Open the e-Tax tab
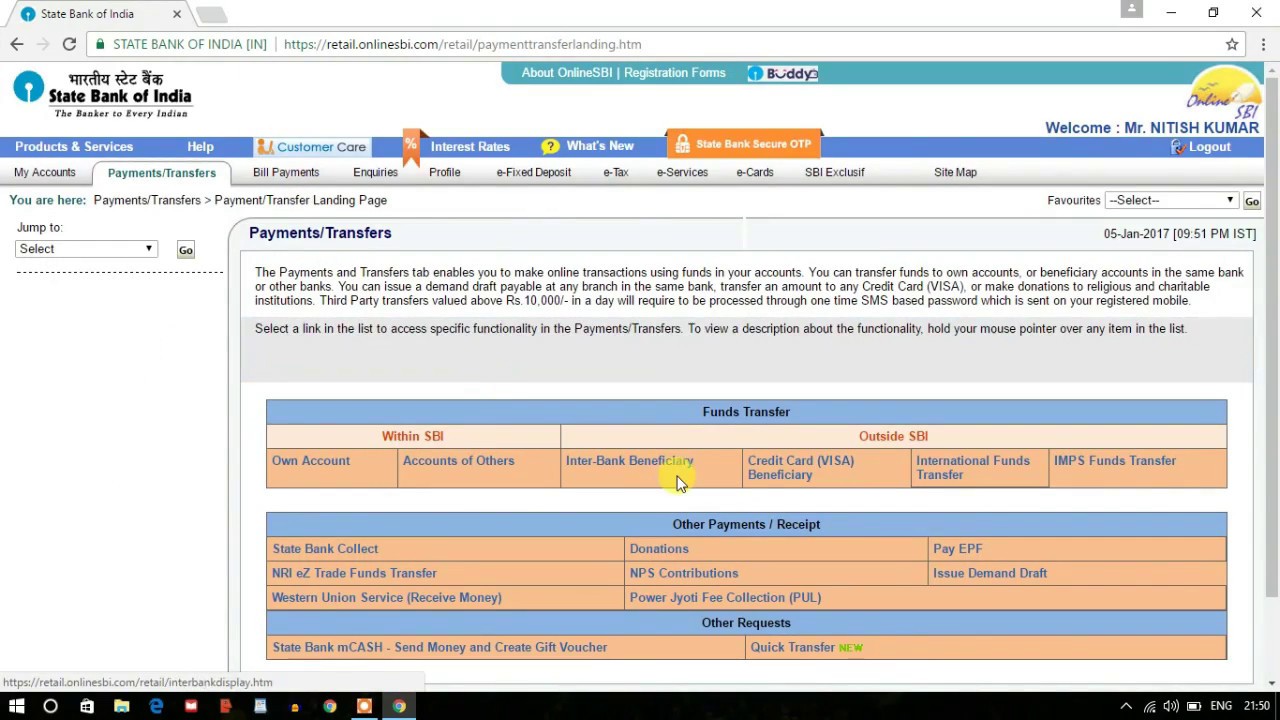This screenshot has width=1280, height=720. pos(616,172)
